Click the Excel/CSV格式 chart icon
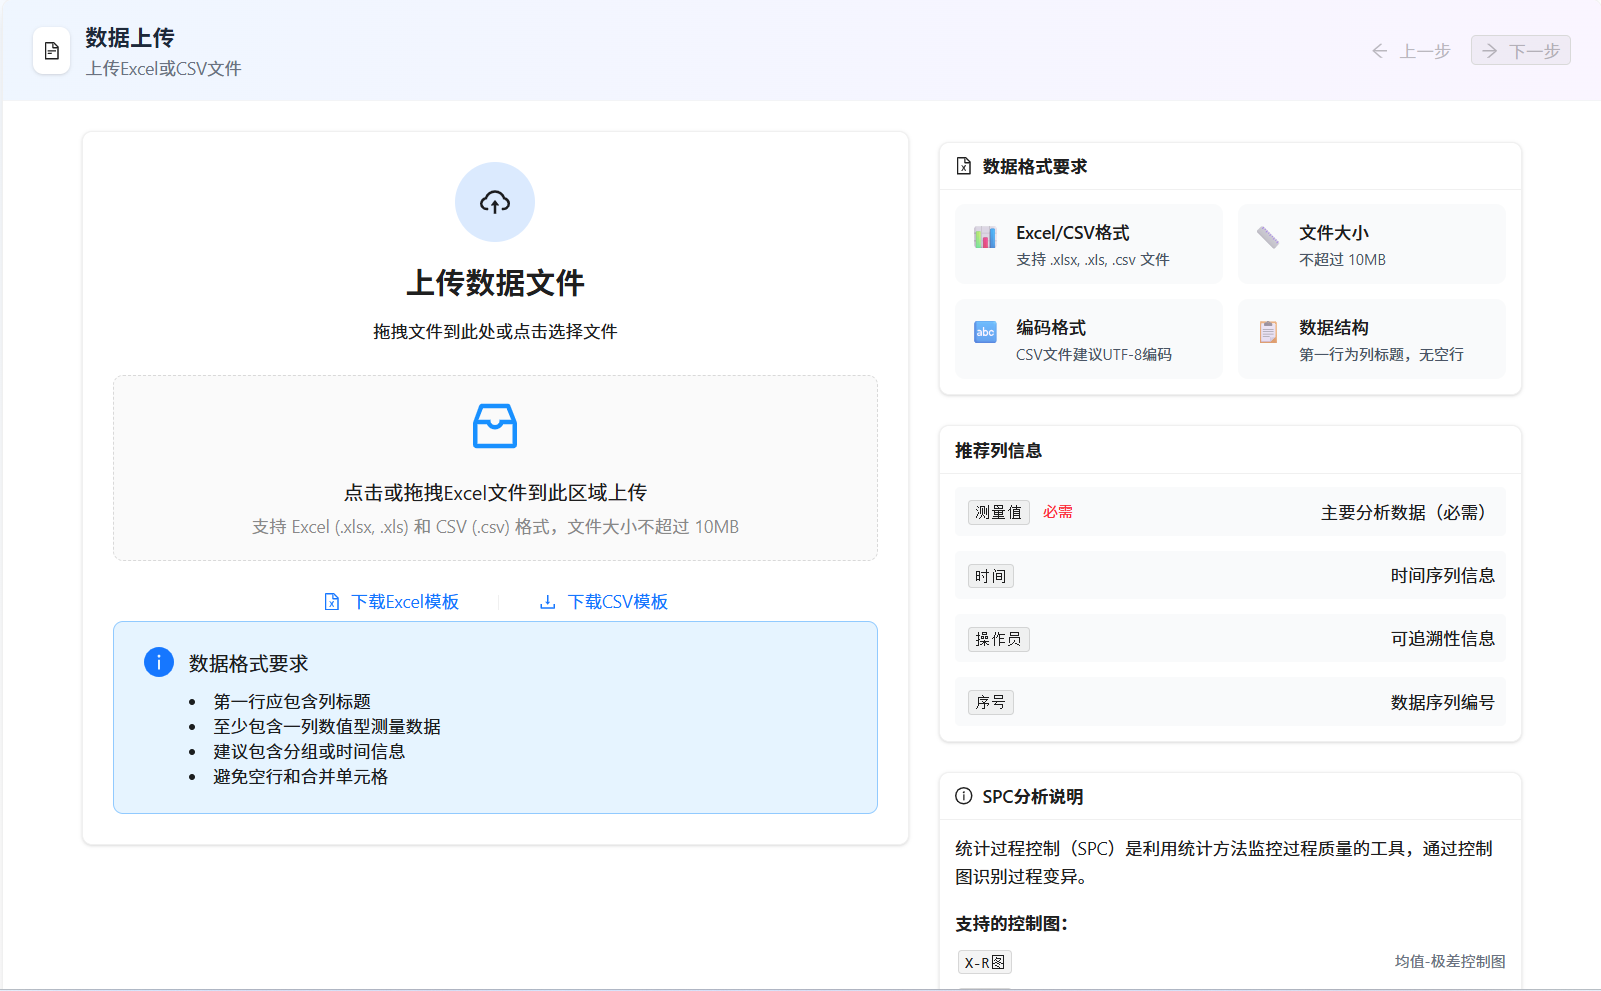Viewport: 1601px width, 991px height. coord(985,237)
